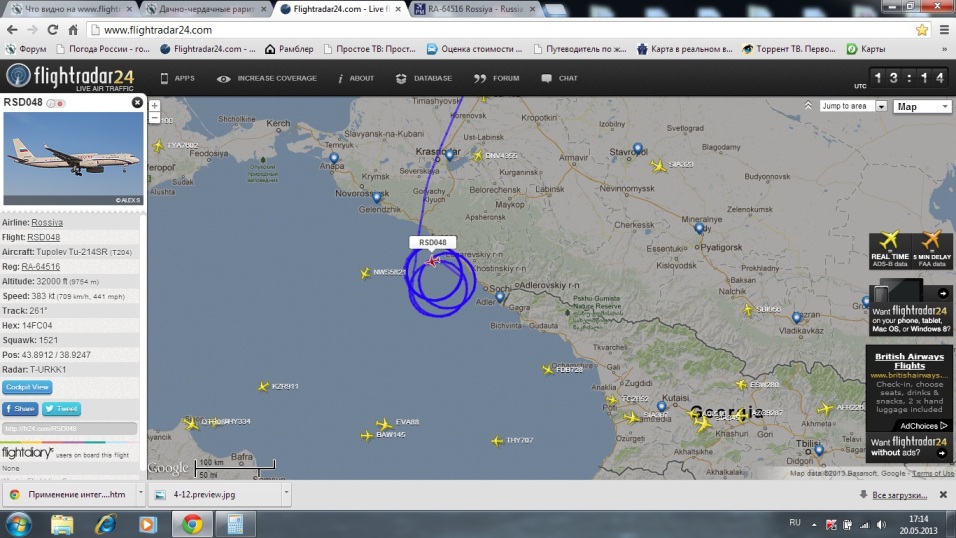The height and width of the screenshot is (538, 956).
Task: Click the Facebook Share button
Action: tap(20, 409)
